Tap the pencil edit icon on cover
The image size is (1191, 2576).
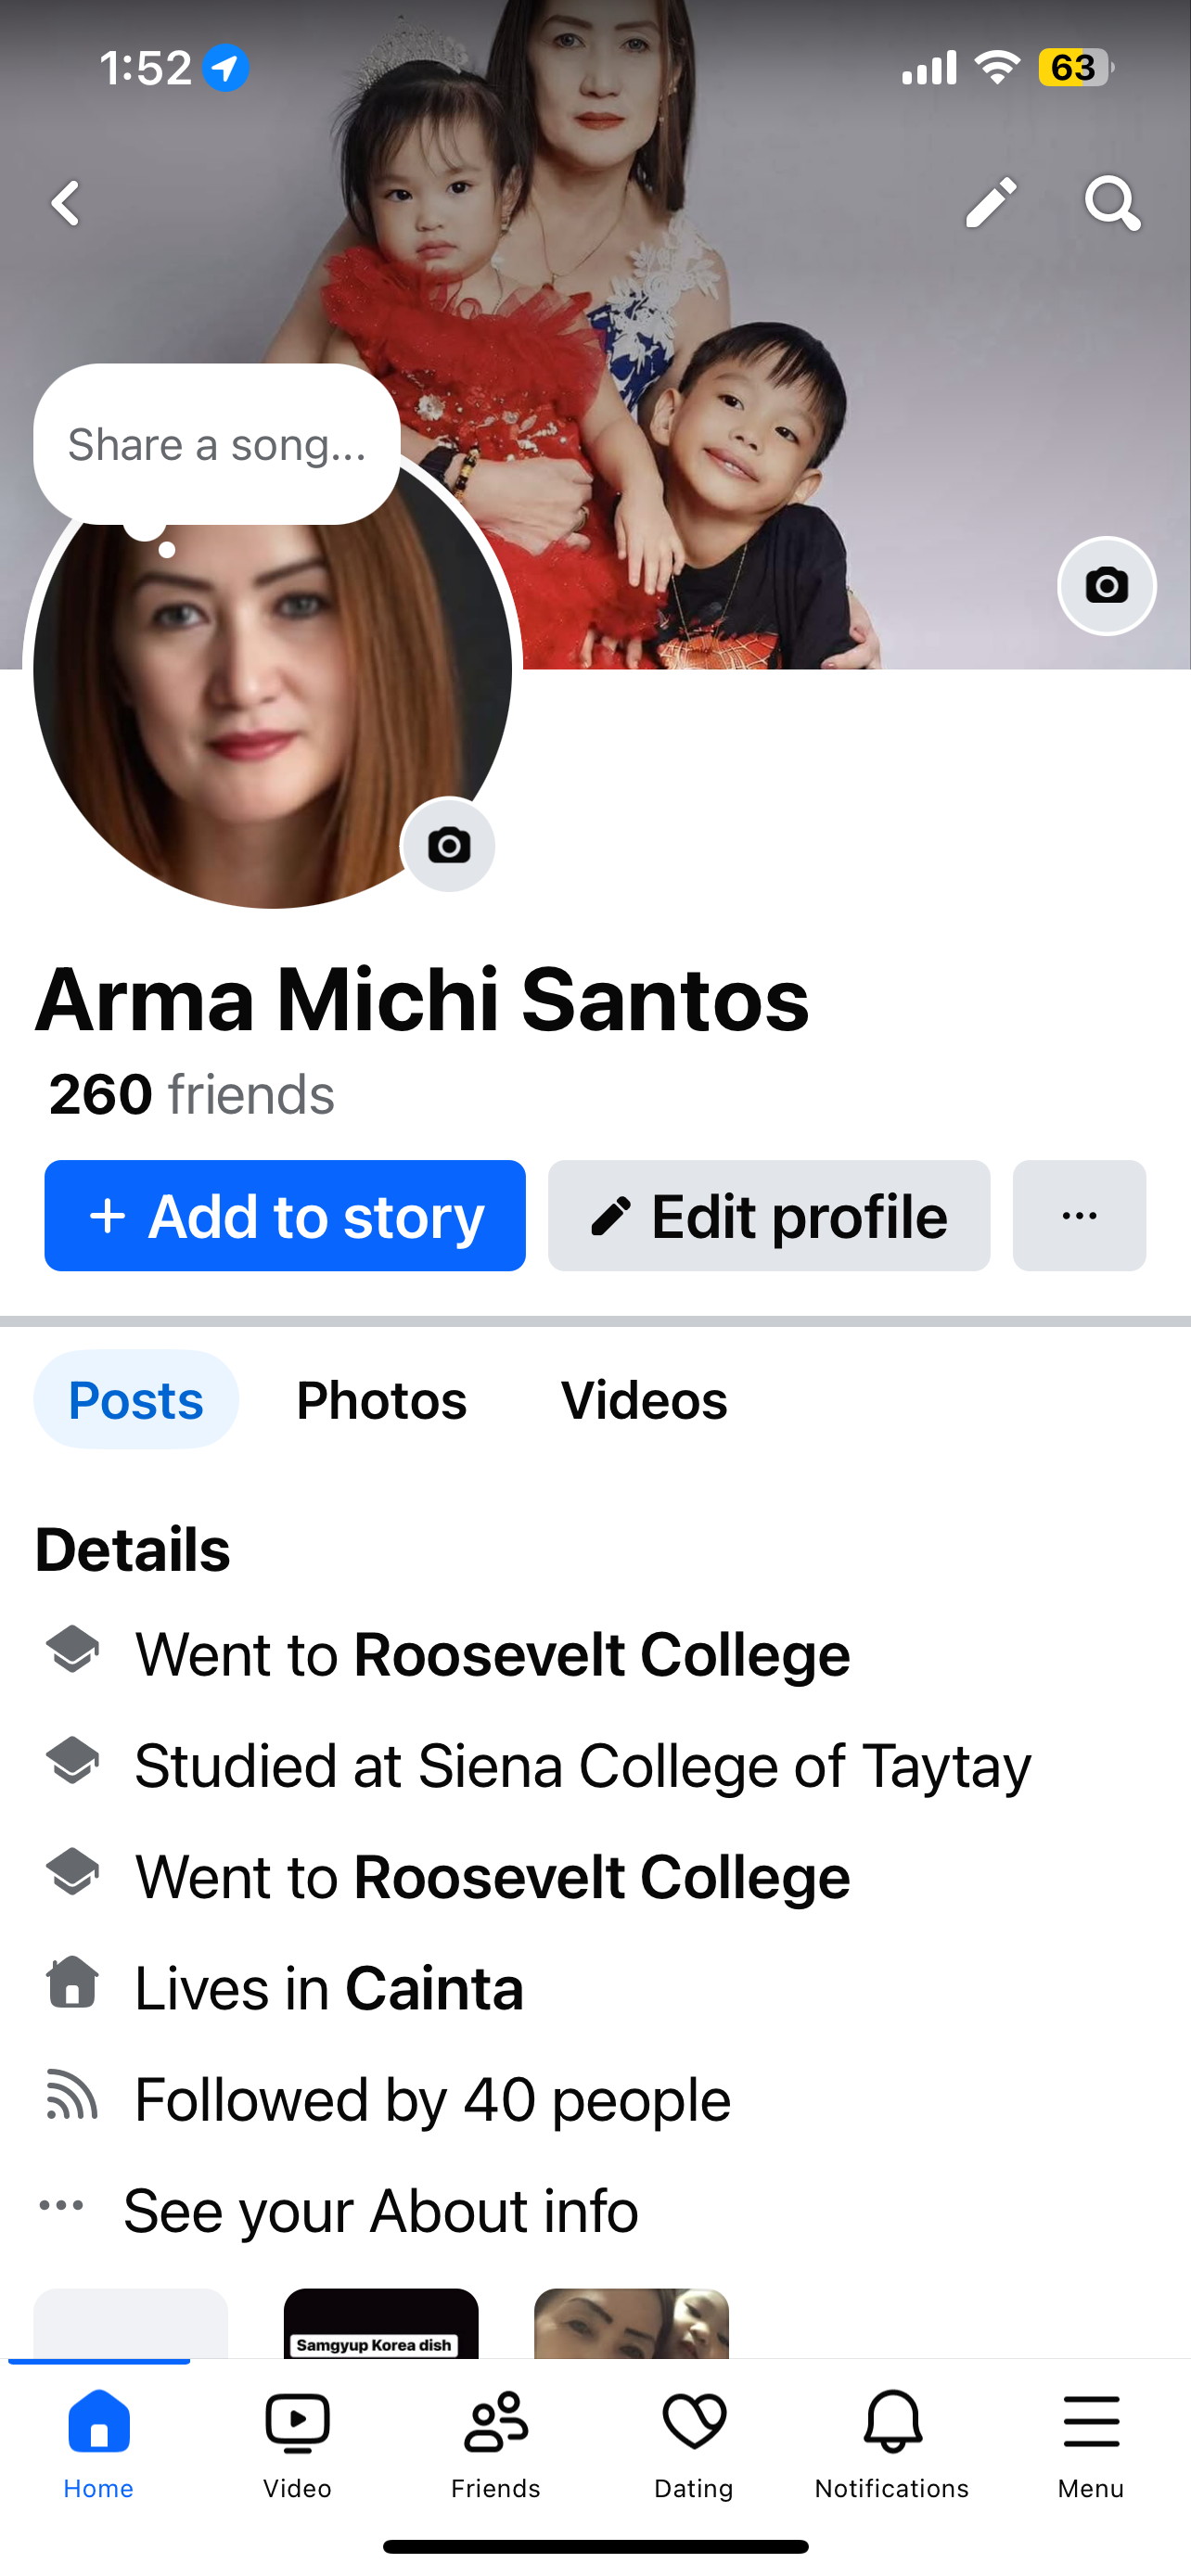coord(990,203)
